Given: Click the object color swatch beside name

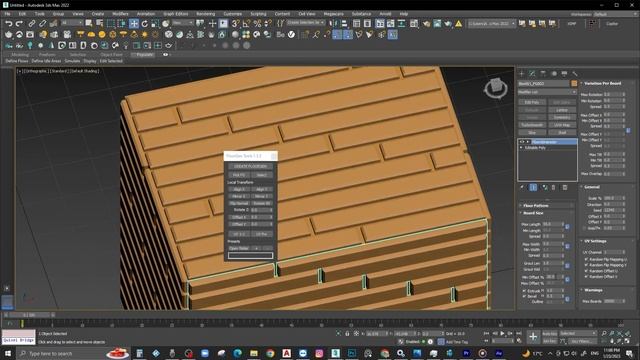Looking at the screenshot, I should (574, 83).
